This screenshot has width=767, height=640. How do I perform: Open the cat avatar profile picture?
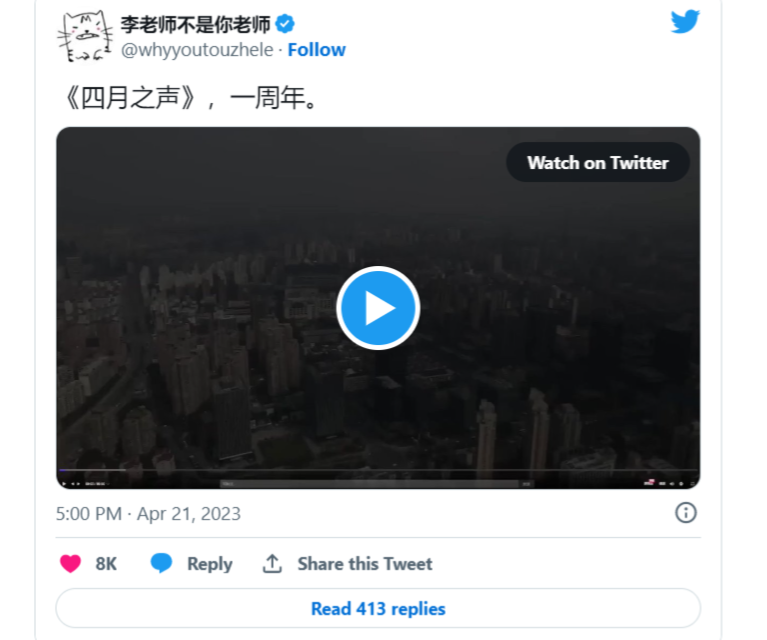click(85, 36)
